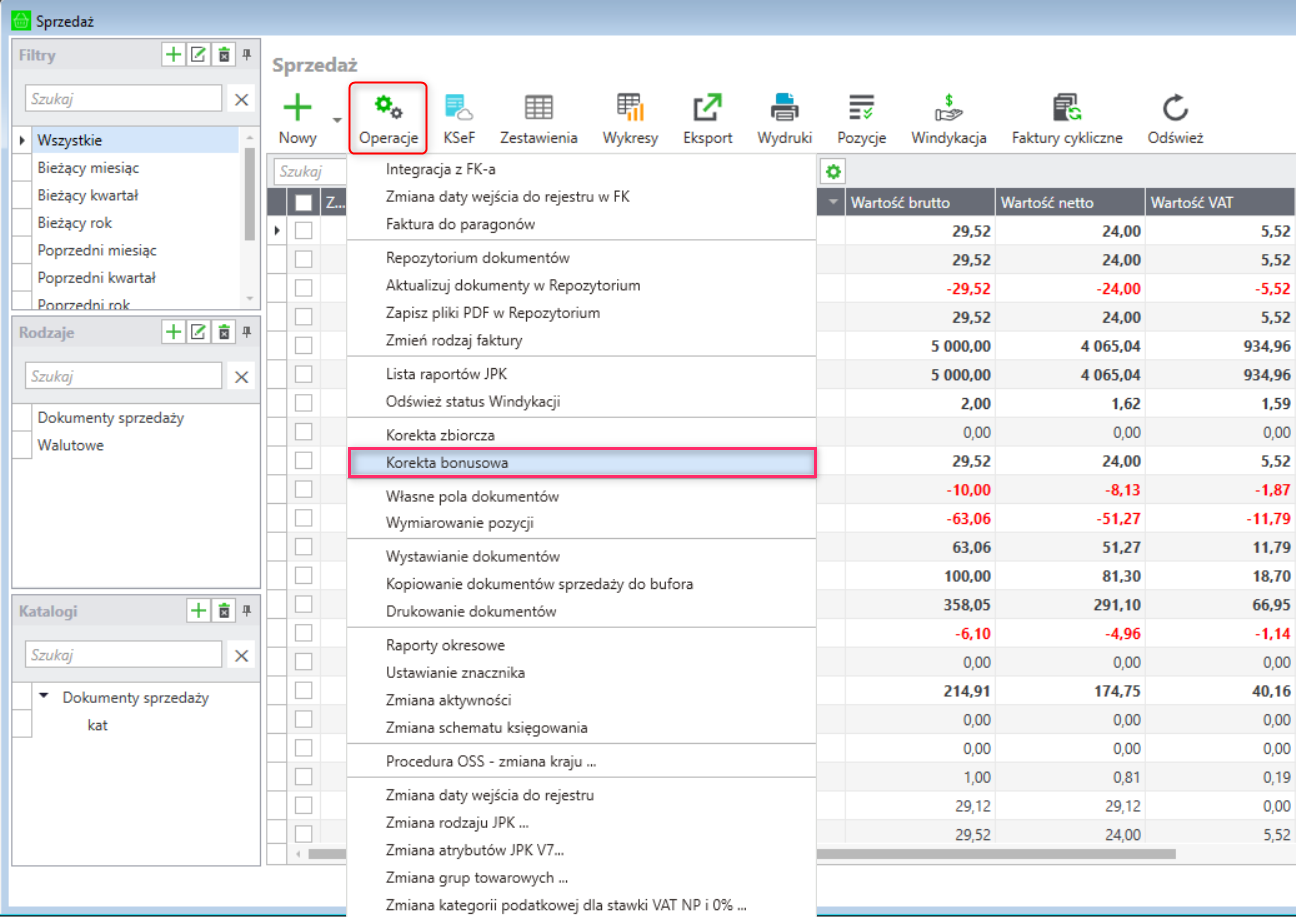Delete catalog using Katalogi trash icon
The height and width of the screenshot is (917, 1296).
click(224, 610)
